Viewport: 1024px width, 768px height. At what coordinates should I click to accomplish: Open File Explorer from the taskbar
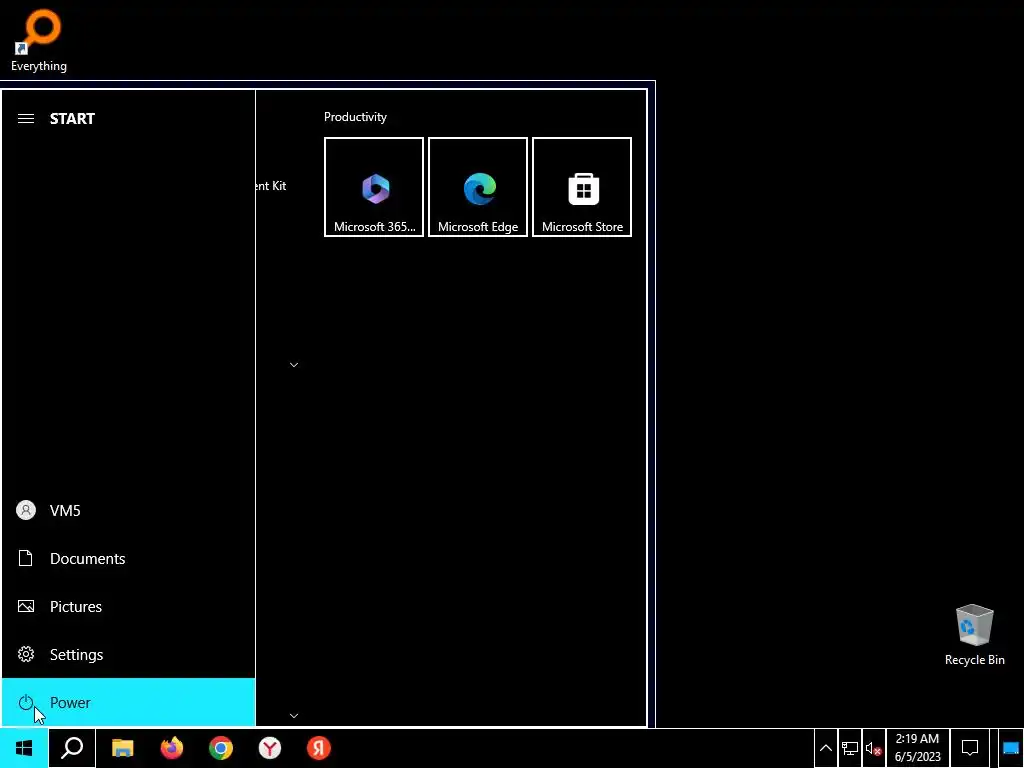tap(122, 748)
